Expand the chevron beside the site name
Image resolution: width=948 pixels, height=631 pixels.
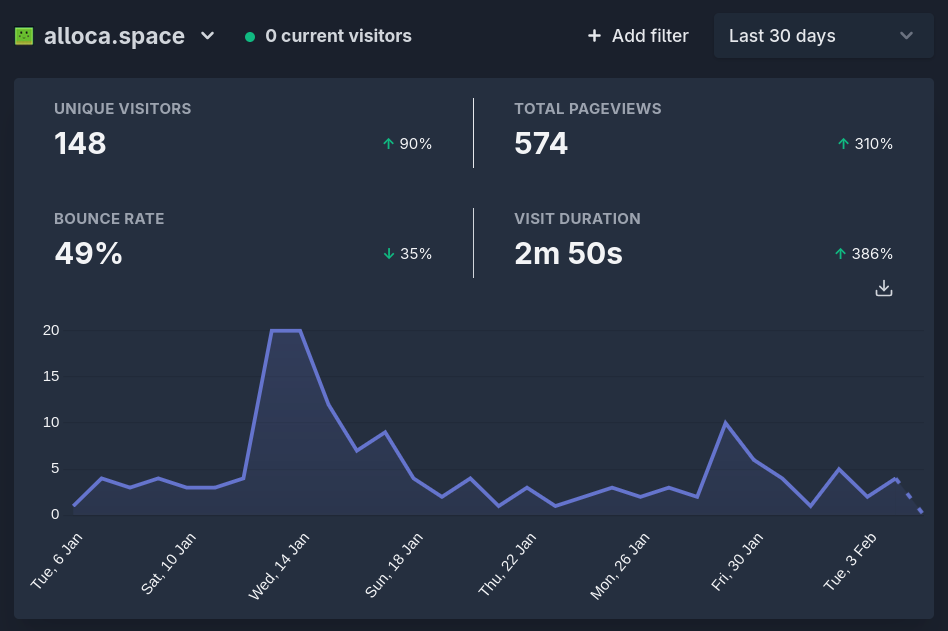pyautogui.click(x=207, y=36)
